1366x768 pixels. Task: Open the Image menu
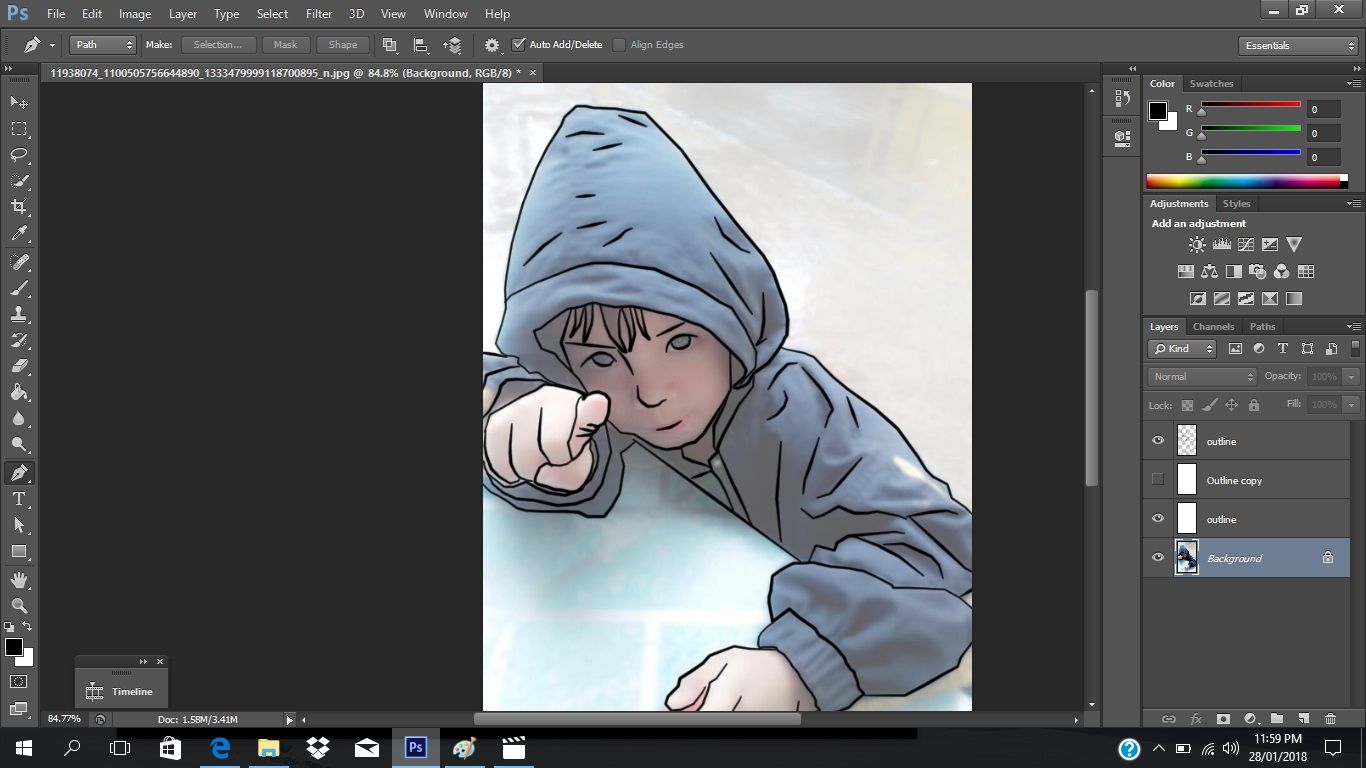pos(135,14)
